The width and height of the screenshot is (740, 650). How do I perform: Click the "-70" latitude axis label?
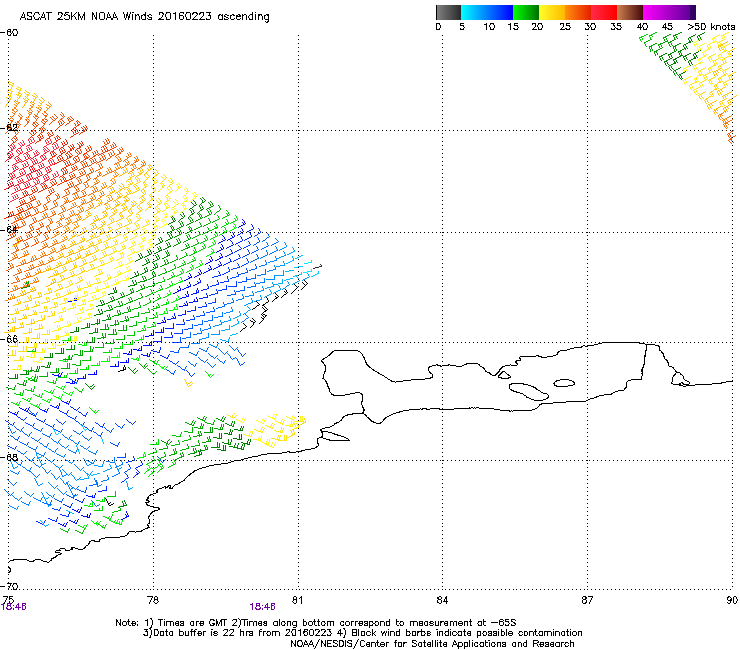click(x=9, y=586)
